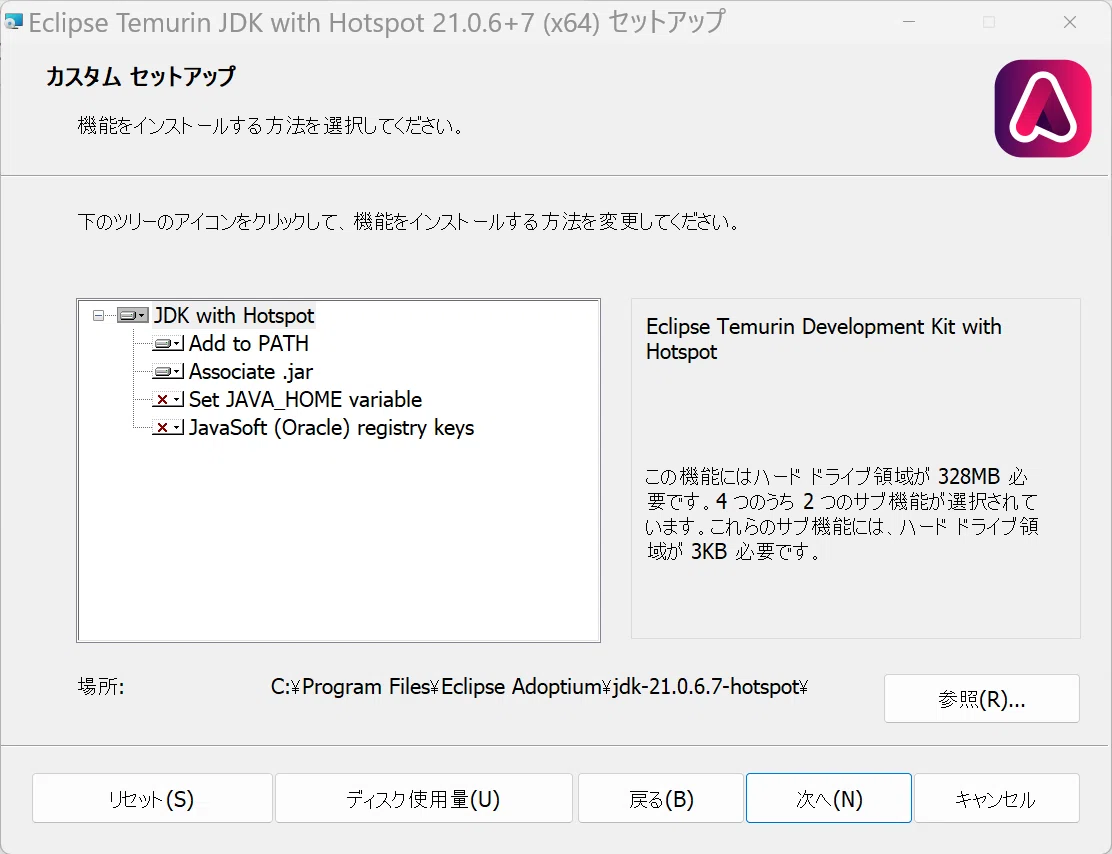
Task: Open the JDK with Hotspot feature drive icon
Action: coord(133,316)
